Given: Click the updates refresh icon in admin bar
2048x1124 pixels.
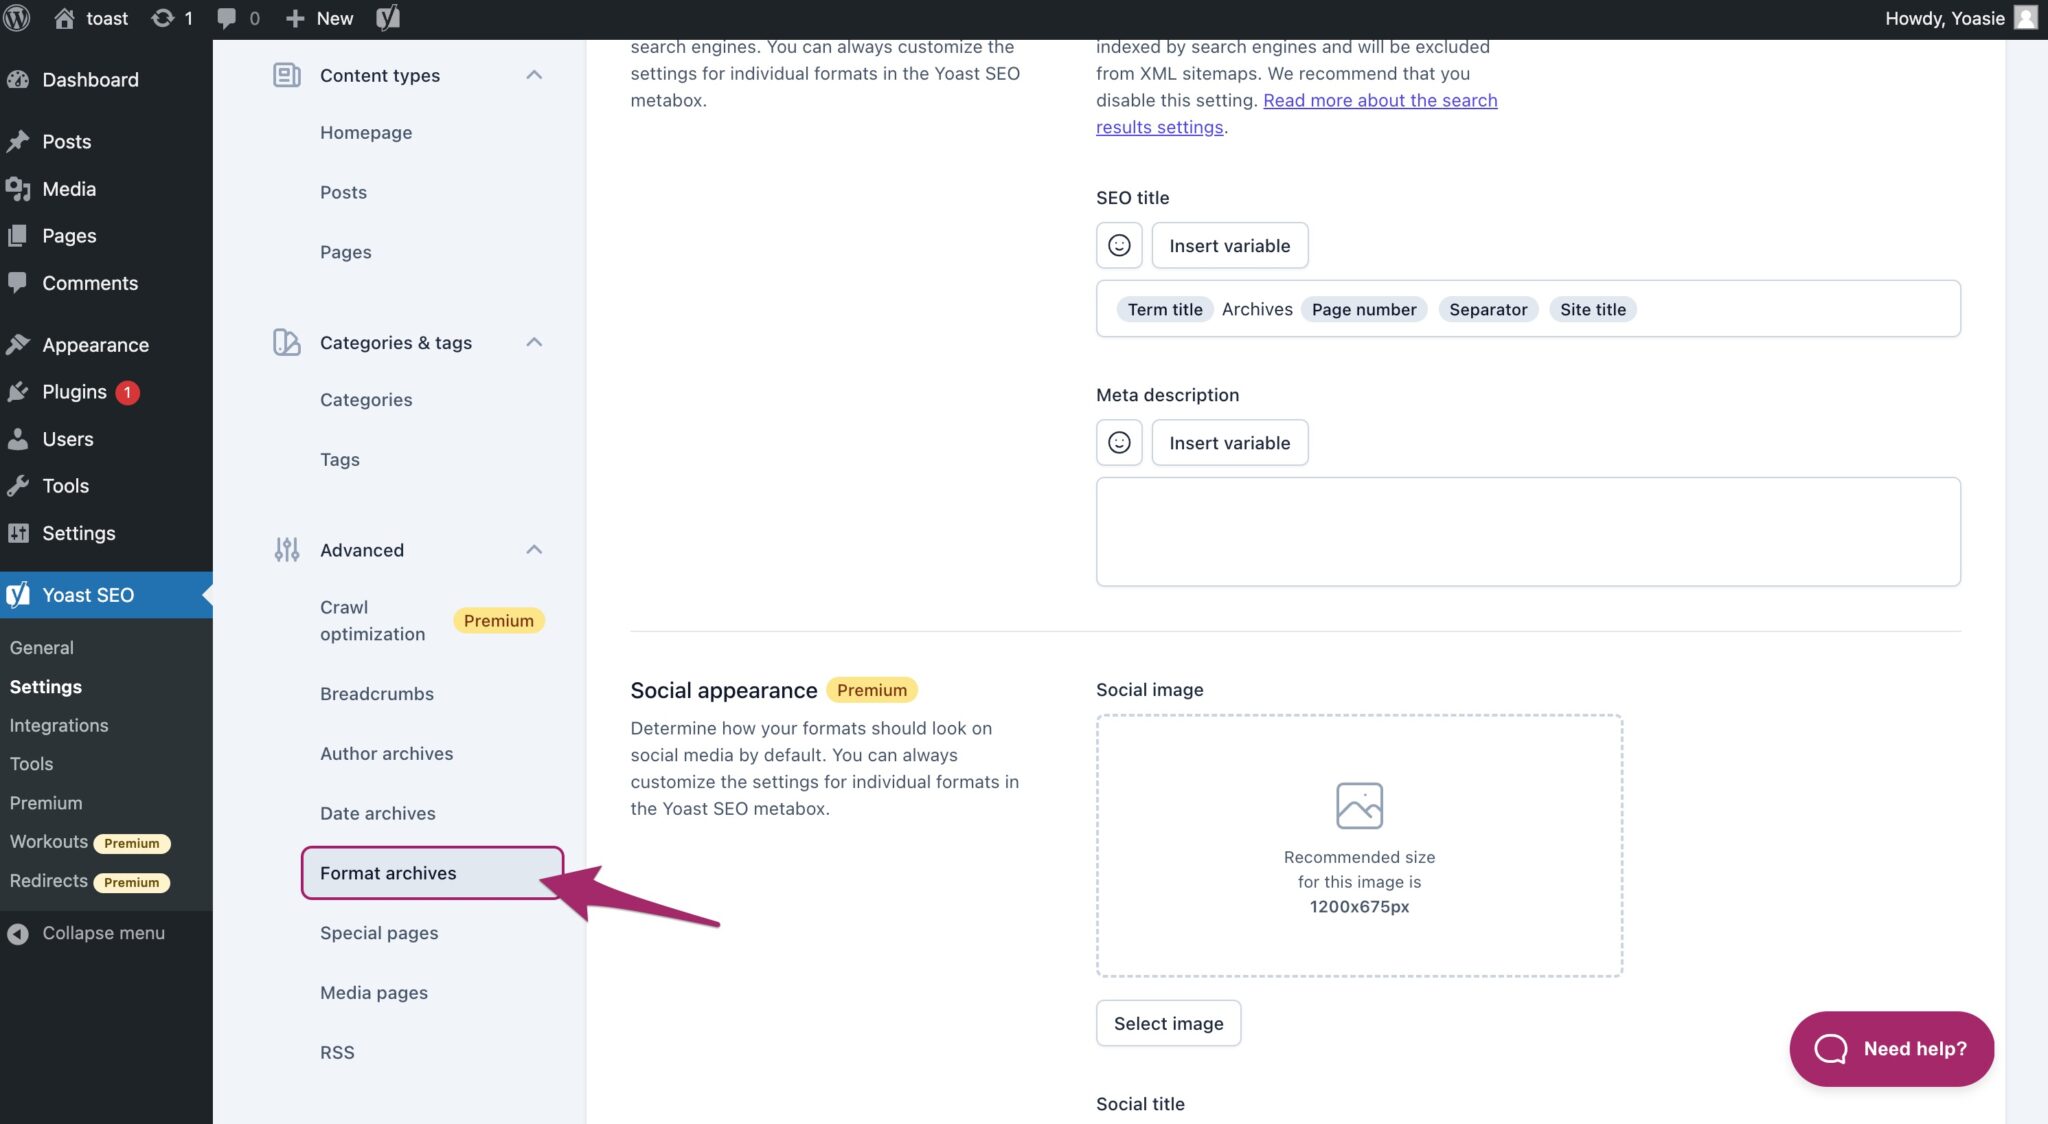Looking at the screenshot, I should coord(161,18).
